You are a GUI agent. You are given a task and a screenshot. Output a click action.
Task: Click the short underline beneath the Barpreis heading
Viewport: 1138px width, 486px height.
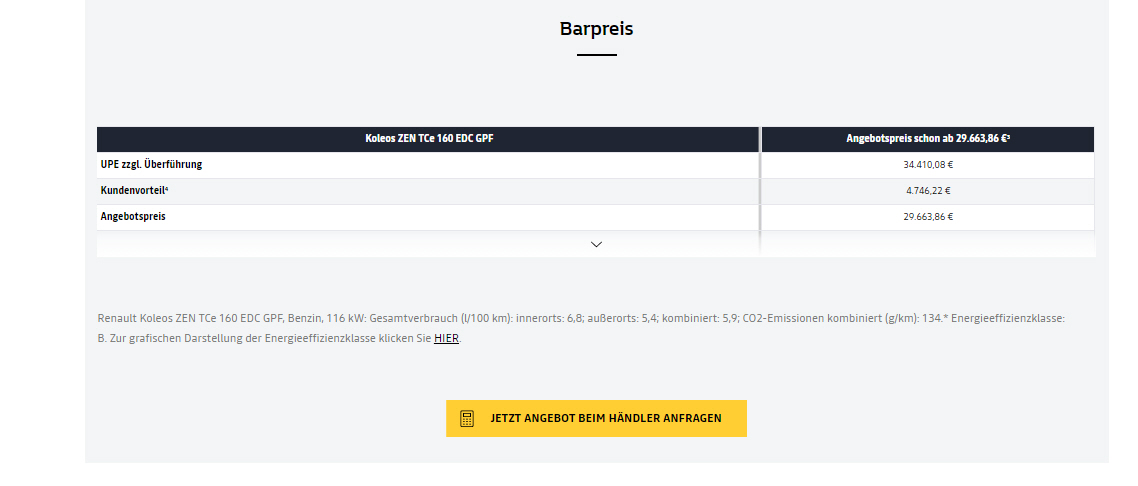(597, 55)
